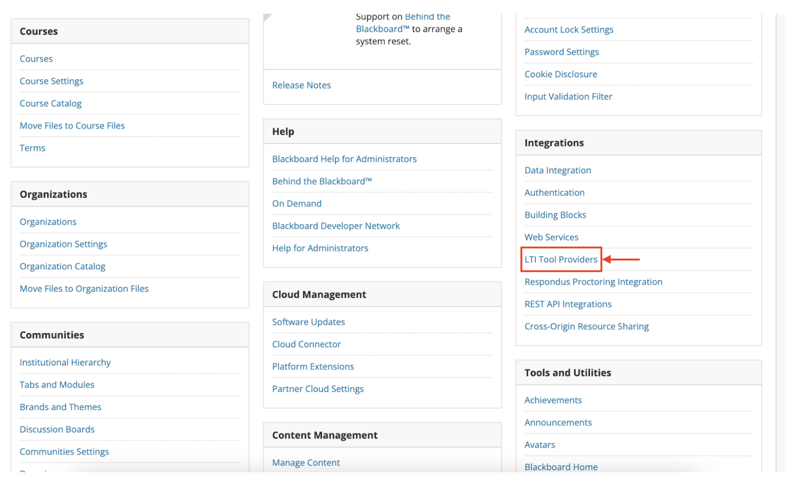Screen dimensions: 792x477
Task: Click the Content Management panel heading
Action: coord(324,435)
